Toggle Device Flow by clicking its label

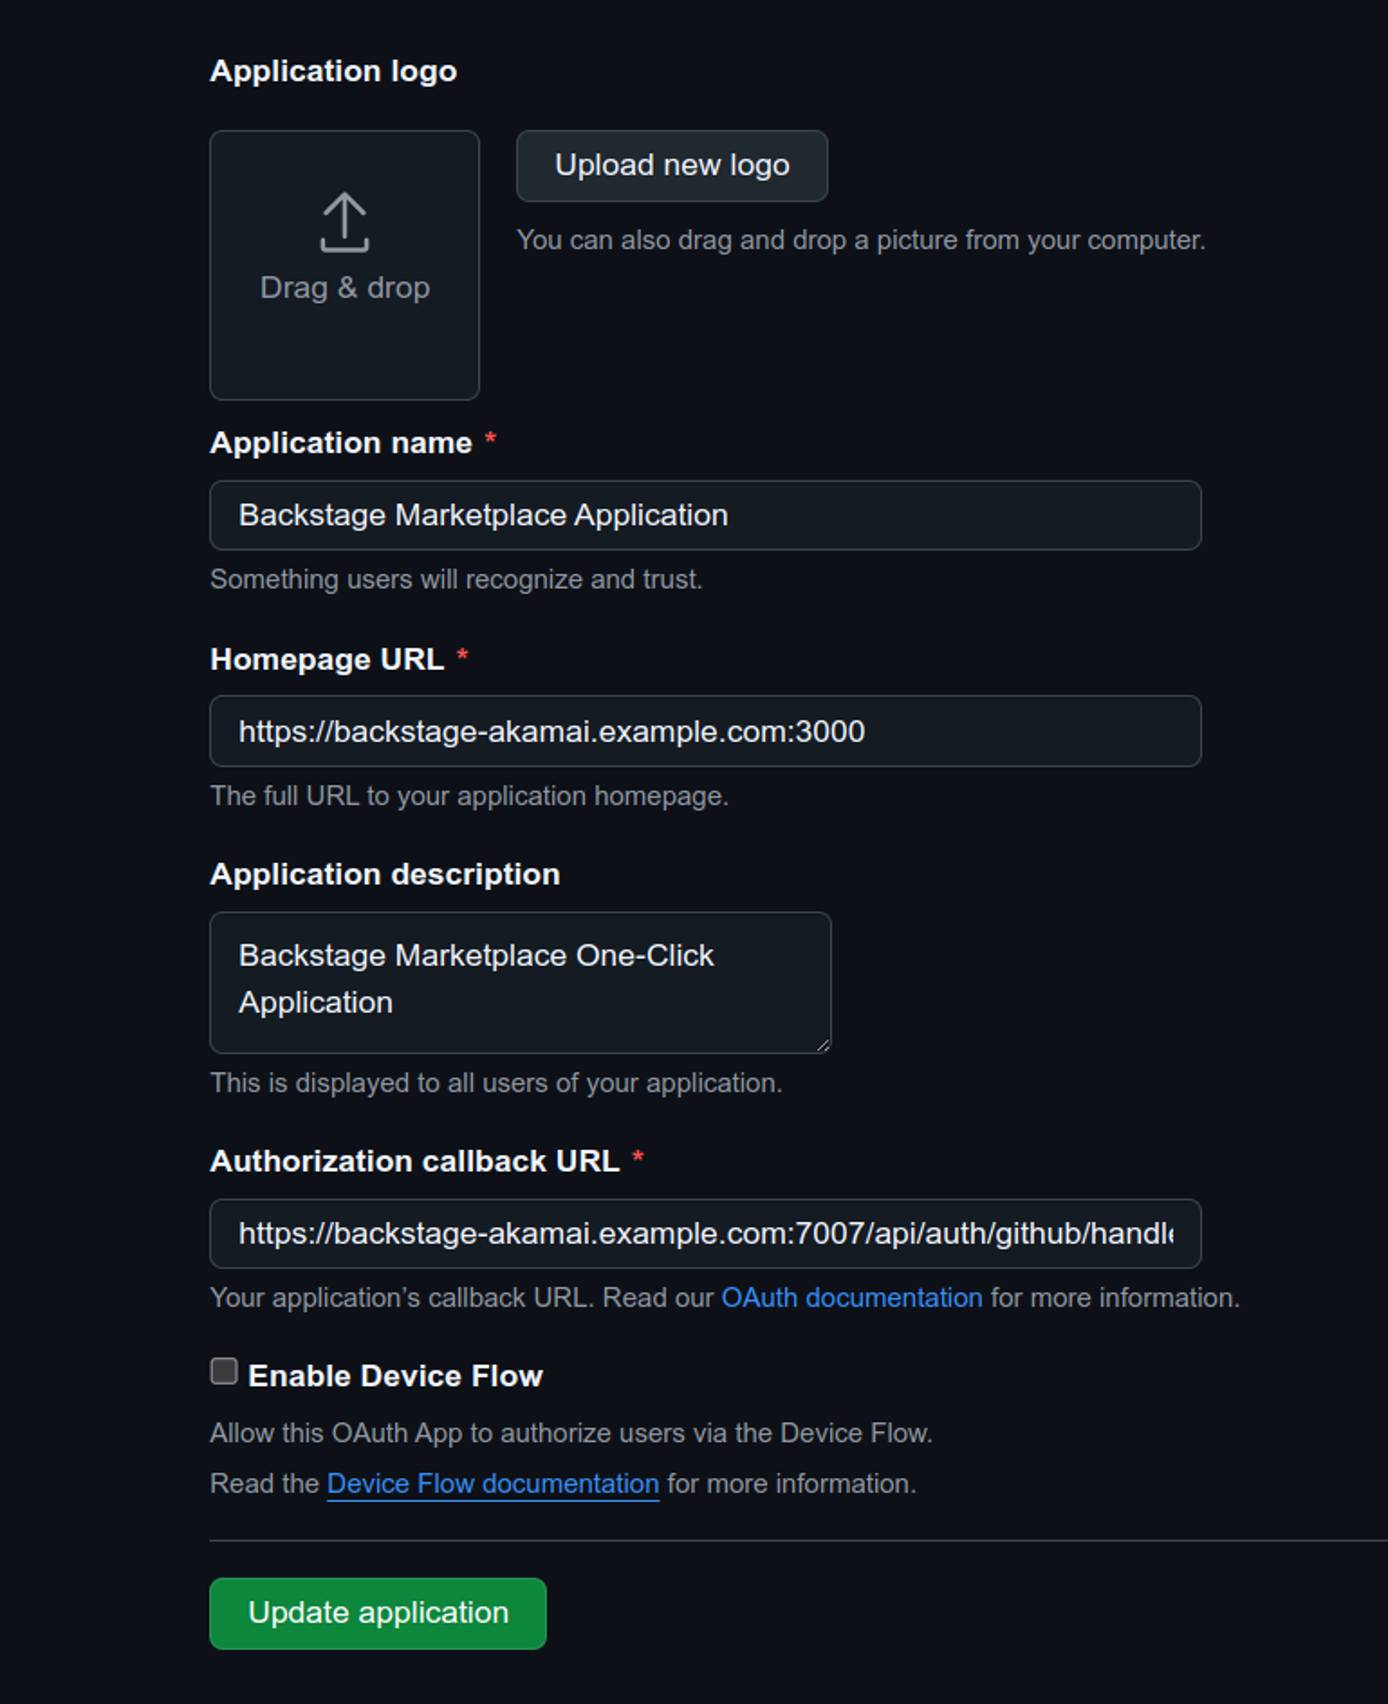click(x=395, y=1374)
